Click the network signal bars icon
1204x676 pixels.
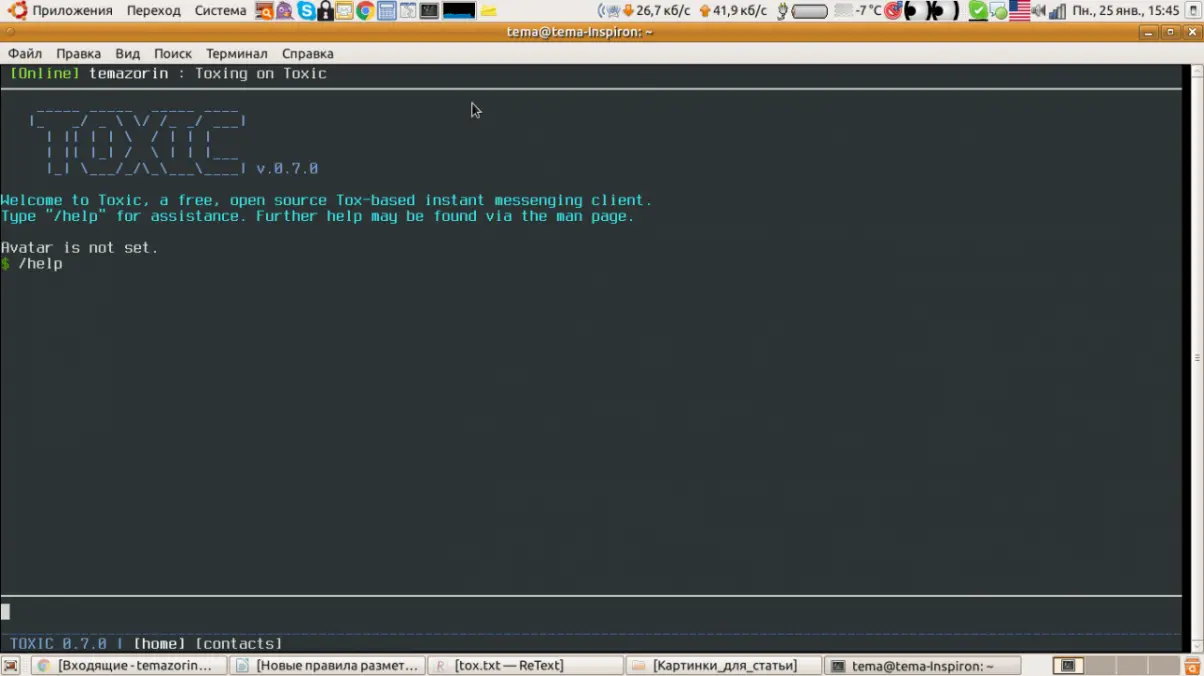coord(1057,11)
